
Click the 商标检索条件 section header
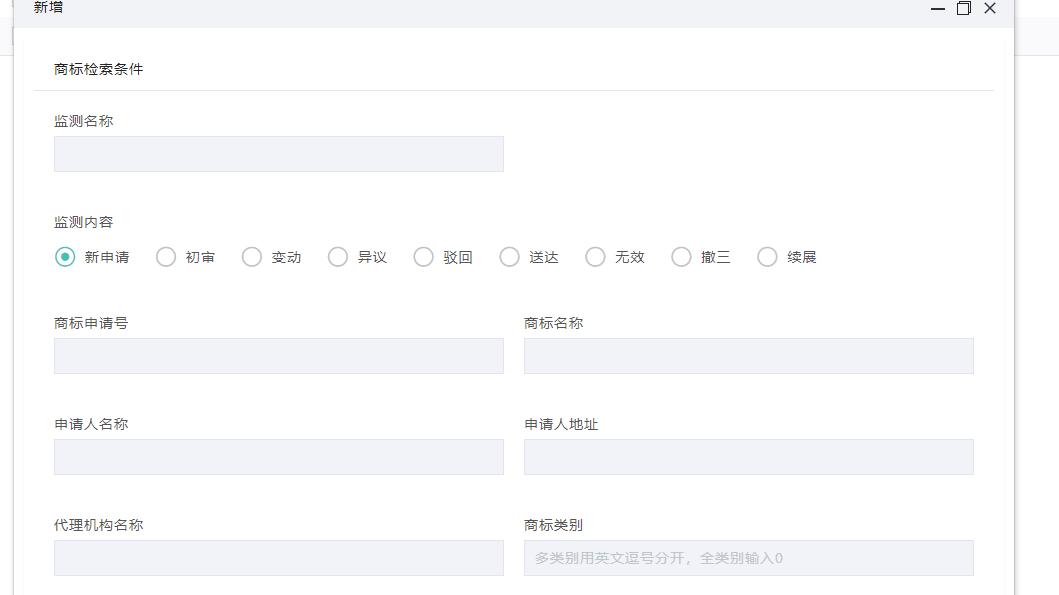point(99,69)
